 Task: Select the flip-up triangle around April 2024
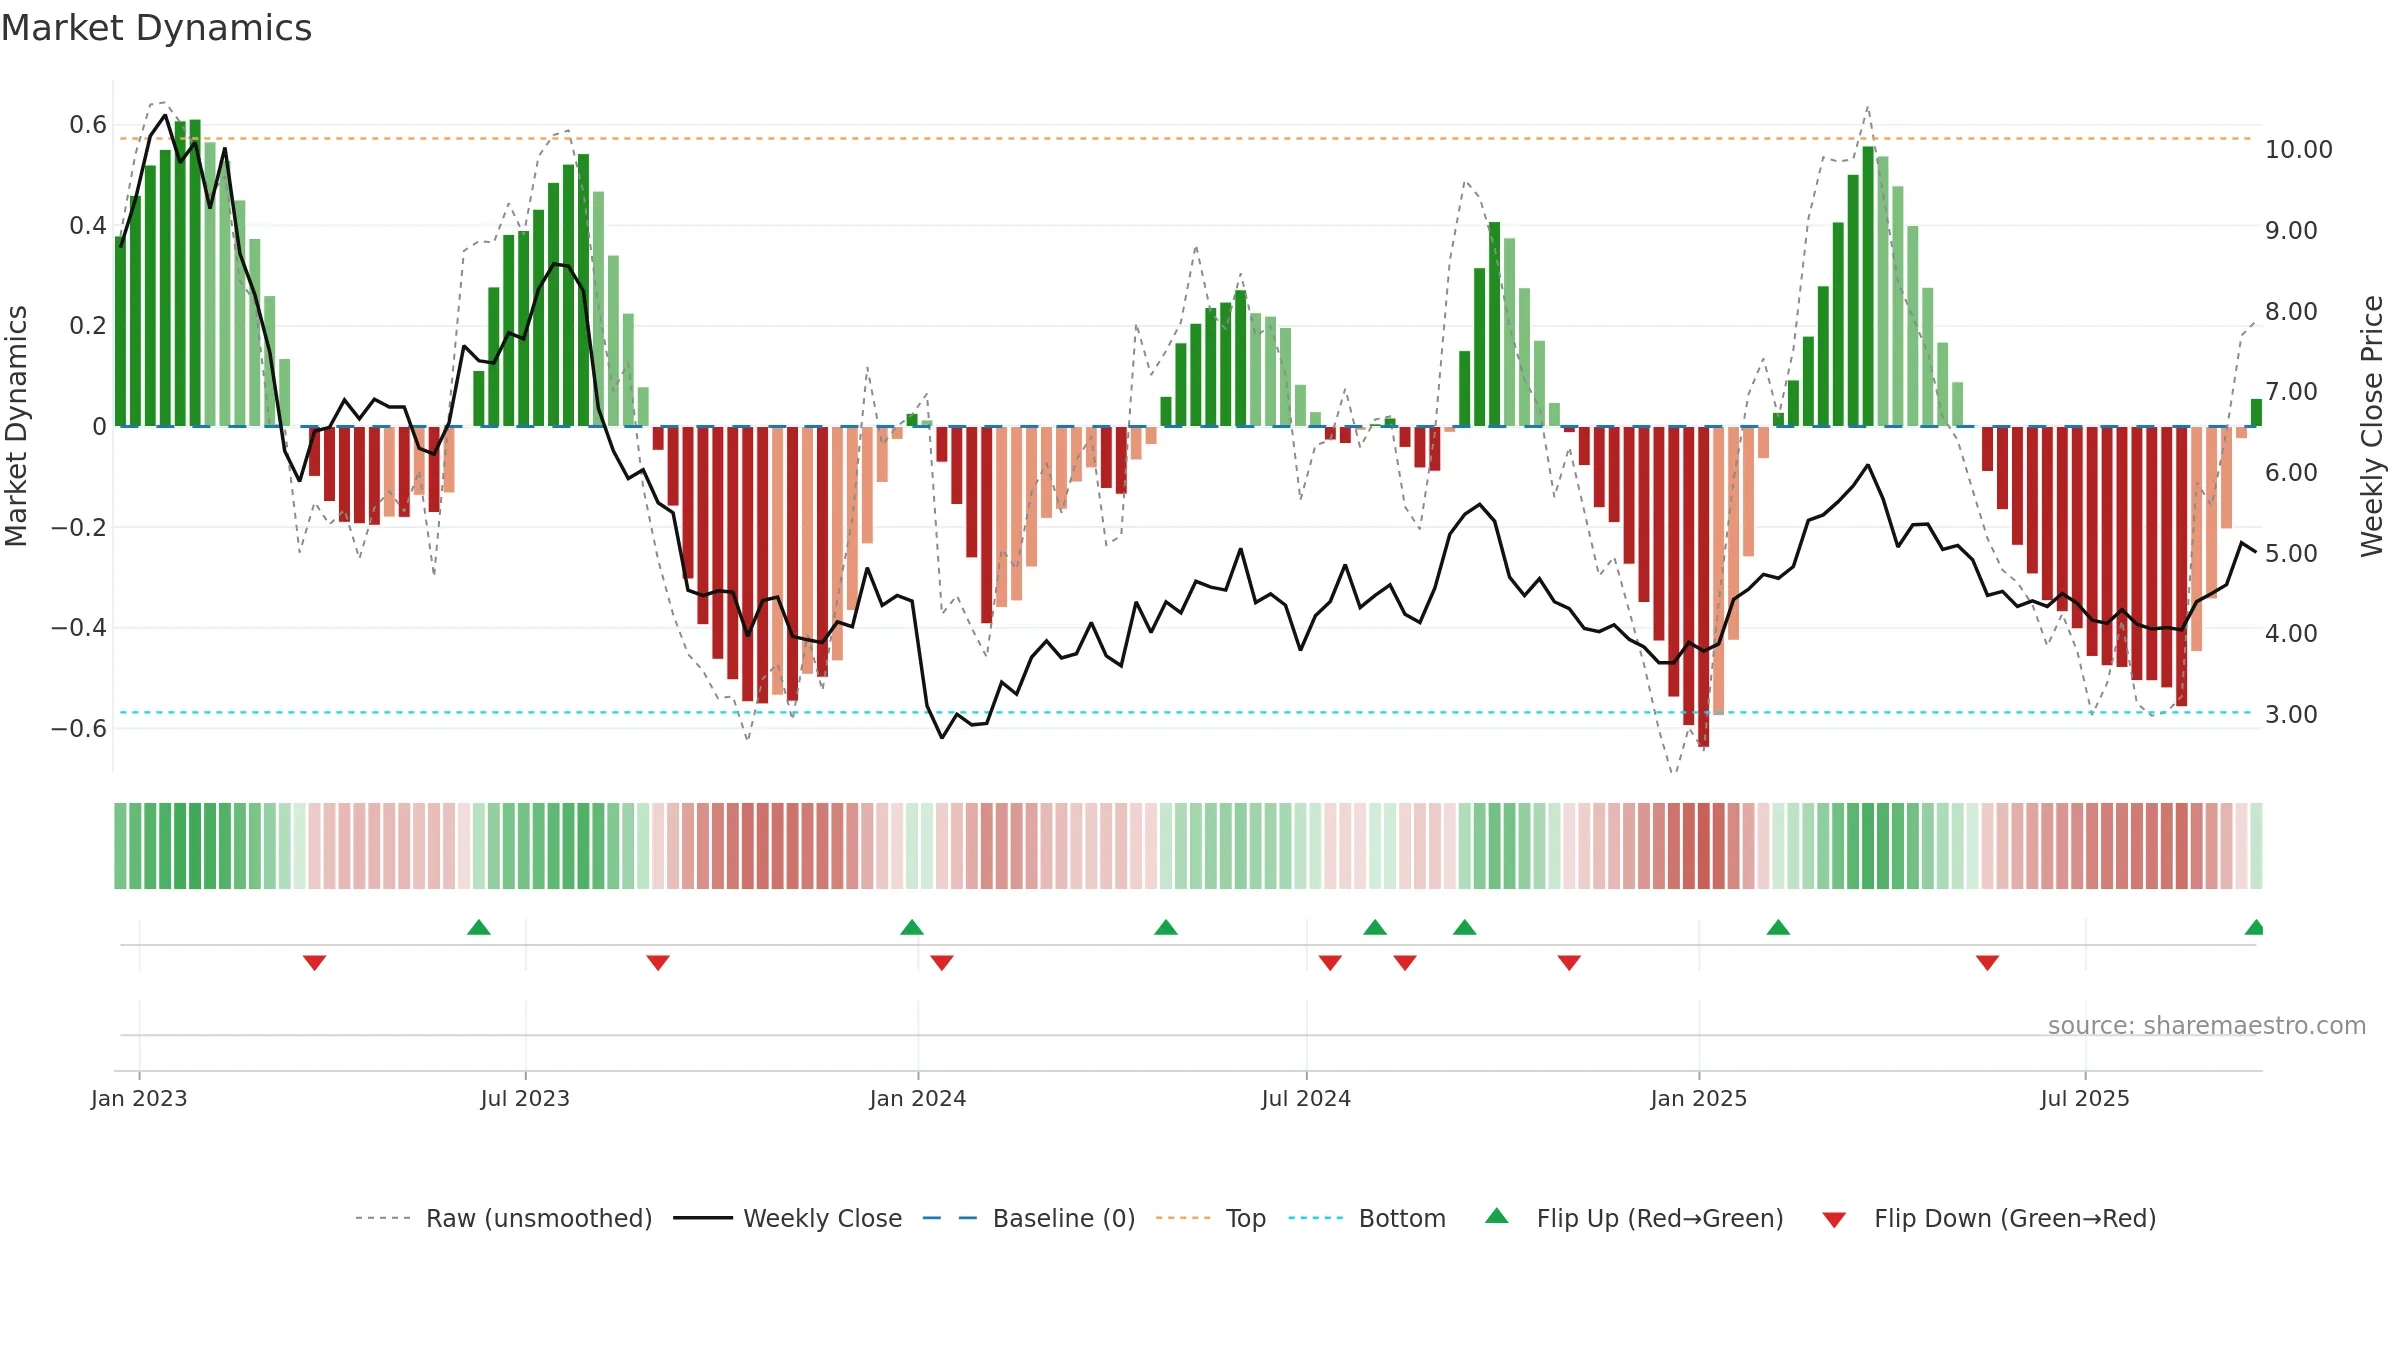pyautogui.click(x=1166, y=927)
